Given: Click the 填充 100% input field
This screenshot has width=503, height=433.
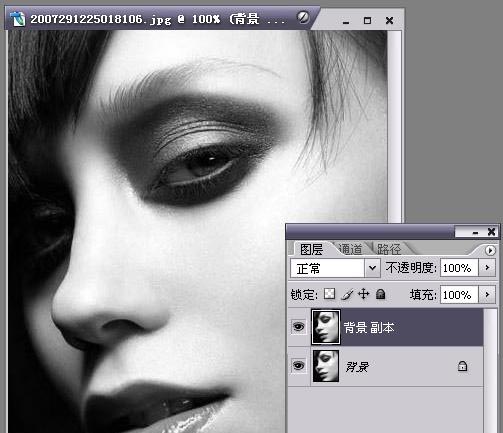Looking at the screenshot, I should tap(459, 295).
